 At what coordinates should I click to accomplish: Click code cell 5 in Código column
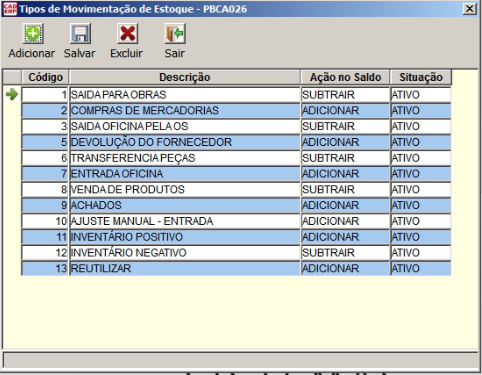[x=45, y=142]
